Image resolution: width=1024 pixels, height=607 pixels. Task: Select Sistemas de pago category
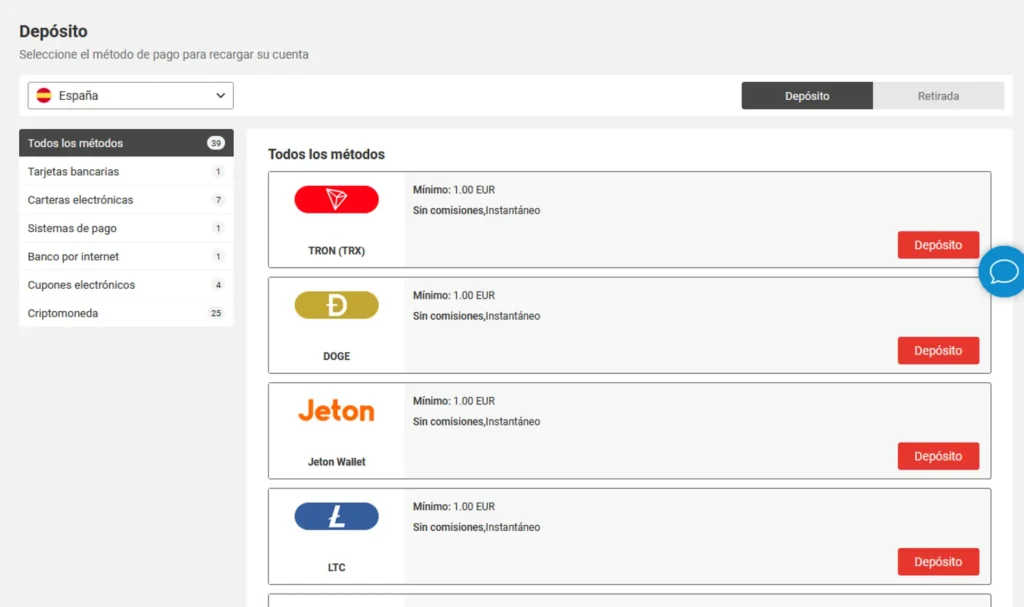click(x=126, y=228)
